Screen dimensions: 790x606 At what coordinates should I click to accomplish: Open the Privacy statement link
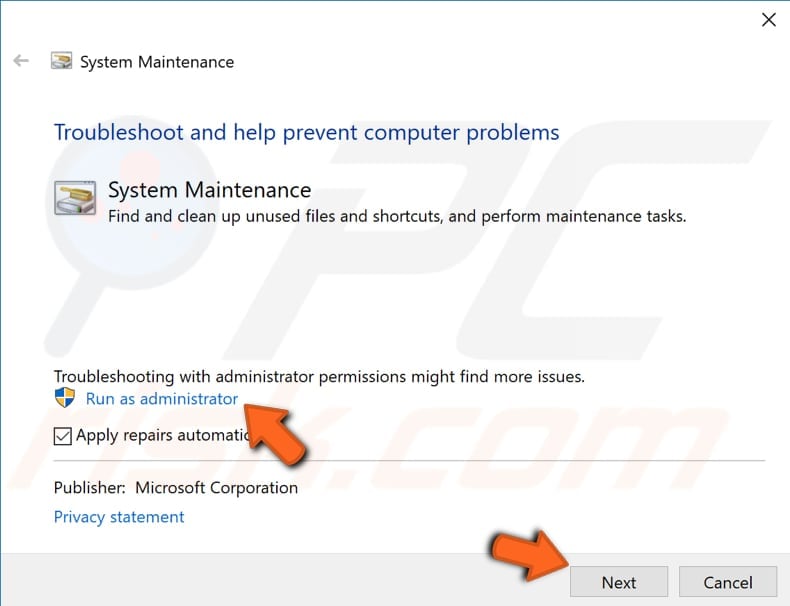[119, 517]
